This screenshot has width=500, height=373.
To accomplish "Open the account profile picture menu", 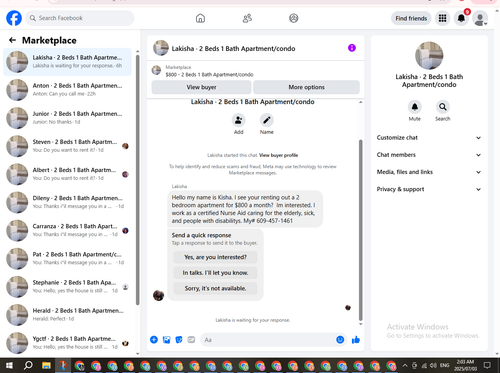I will tap(480, 18).
